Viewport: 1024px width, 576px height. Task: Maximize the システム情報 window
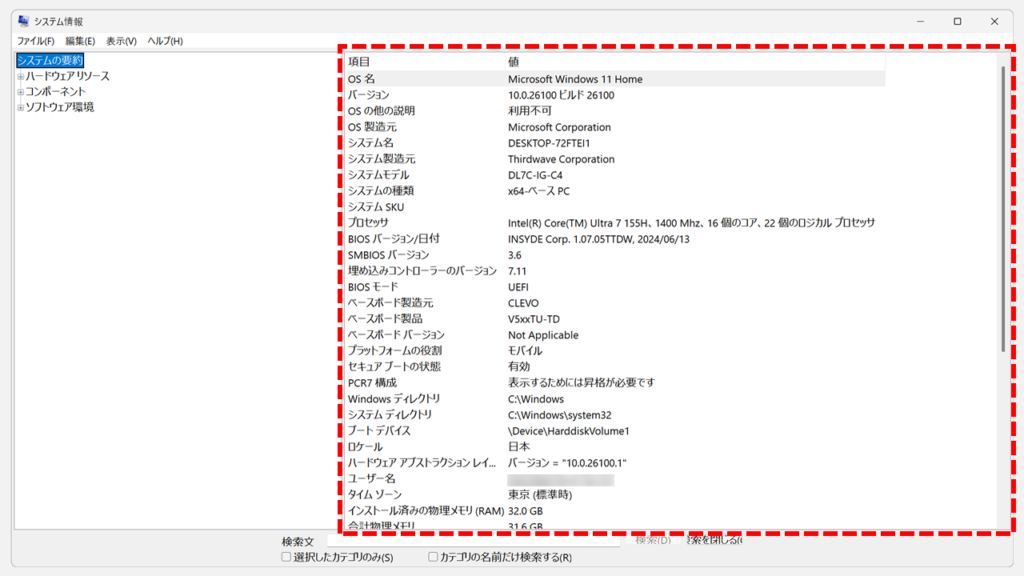(x=957, y=22)
